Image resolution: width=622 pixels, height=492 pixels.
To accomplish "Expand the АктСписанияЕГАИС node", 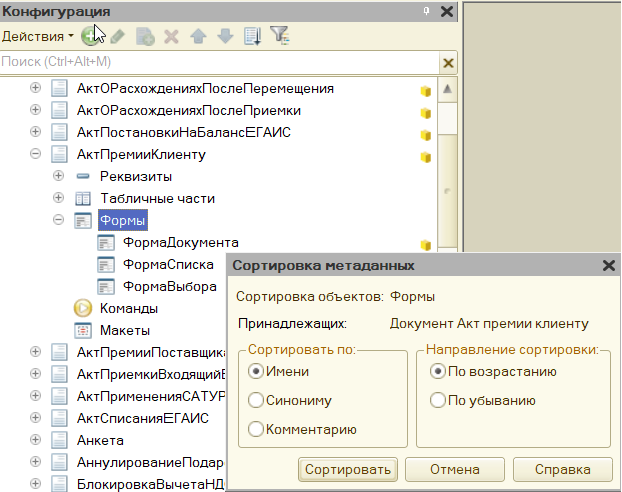I will [35, 417].
